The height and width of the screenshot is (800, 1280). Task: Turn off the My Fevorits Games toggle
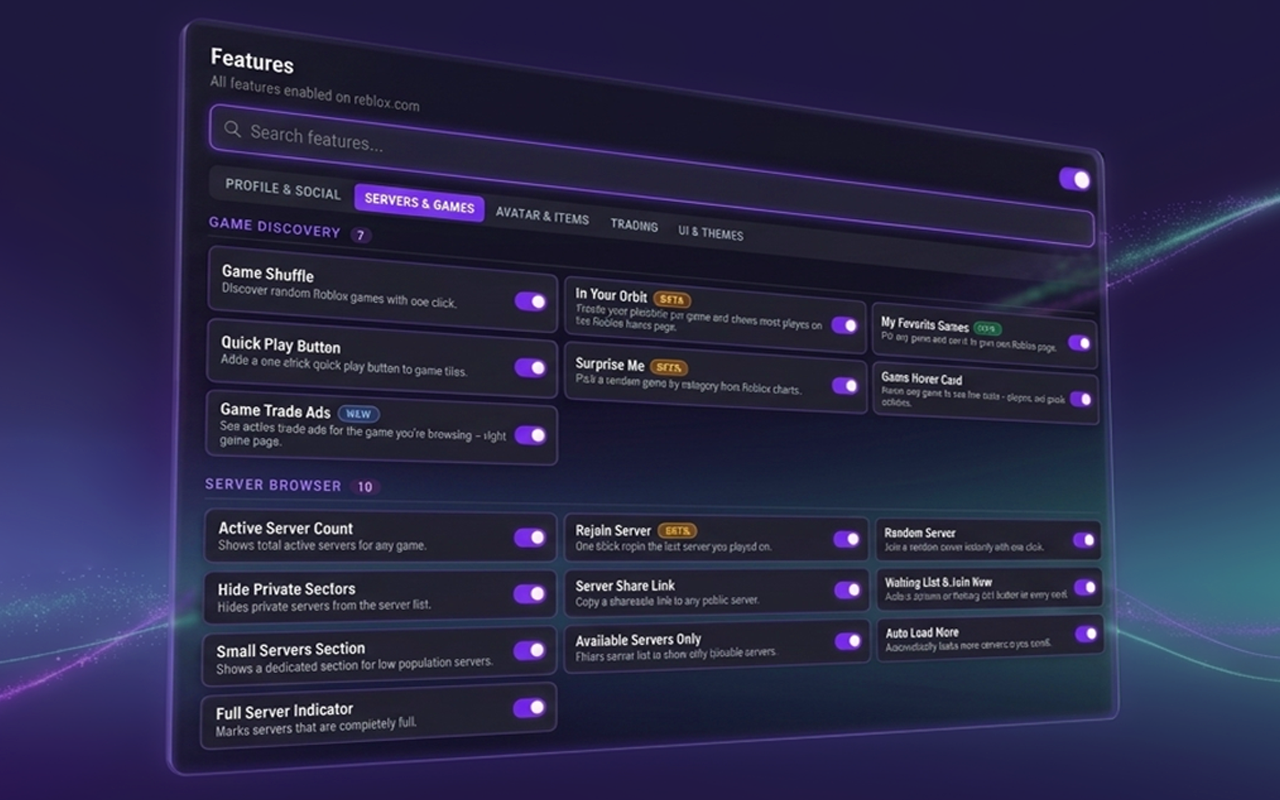(1079, 343)
